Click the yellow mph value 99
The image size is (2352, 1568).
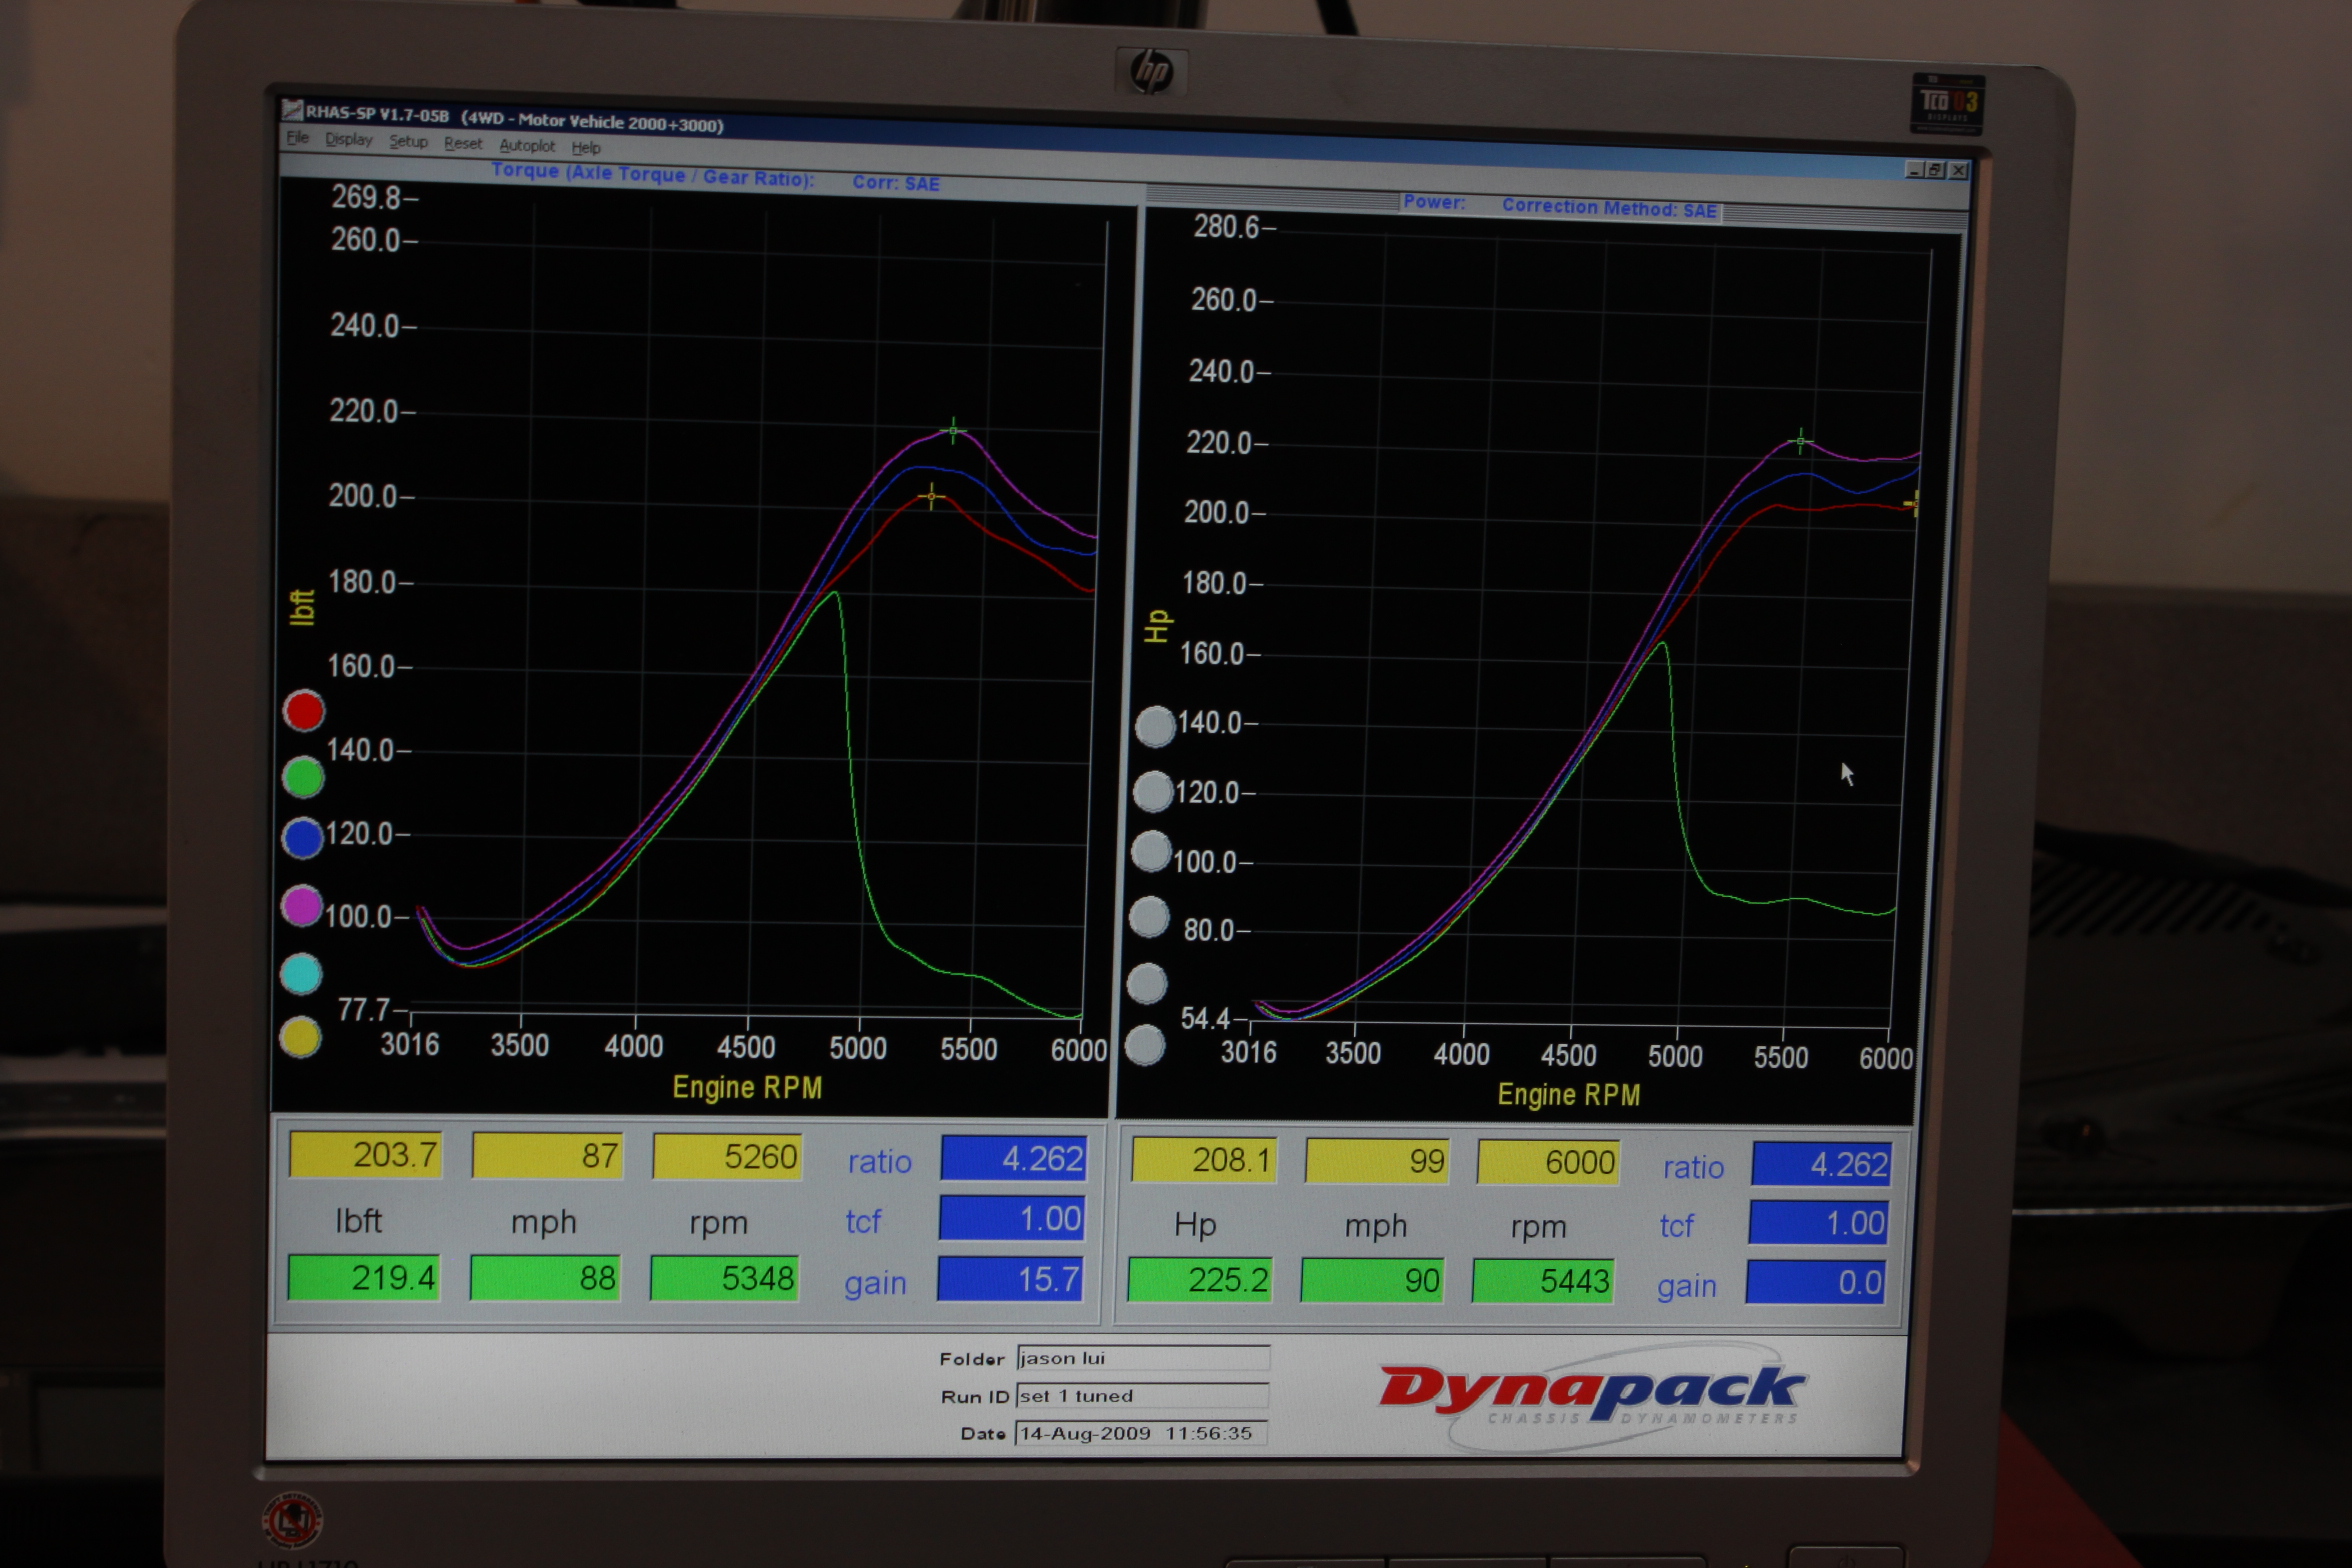click(x=1377, y=1161)
